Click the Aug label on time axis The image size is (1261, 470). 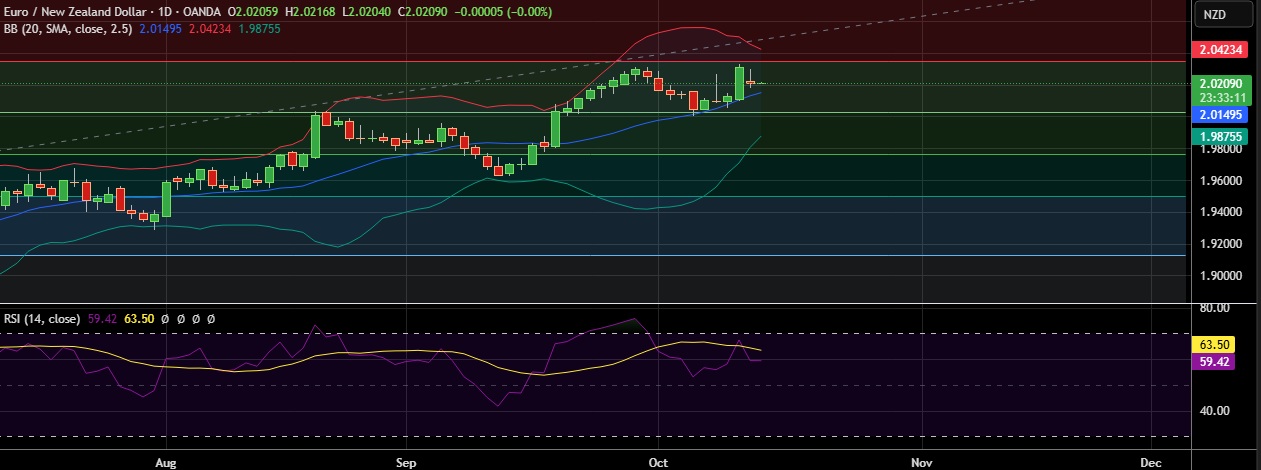166,463
